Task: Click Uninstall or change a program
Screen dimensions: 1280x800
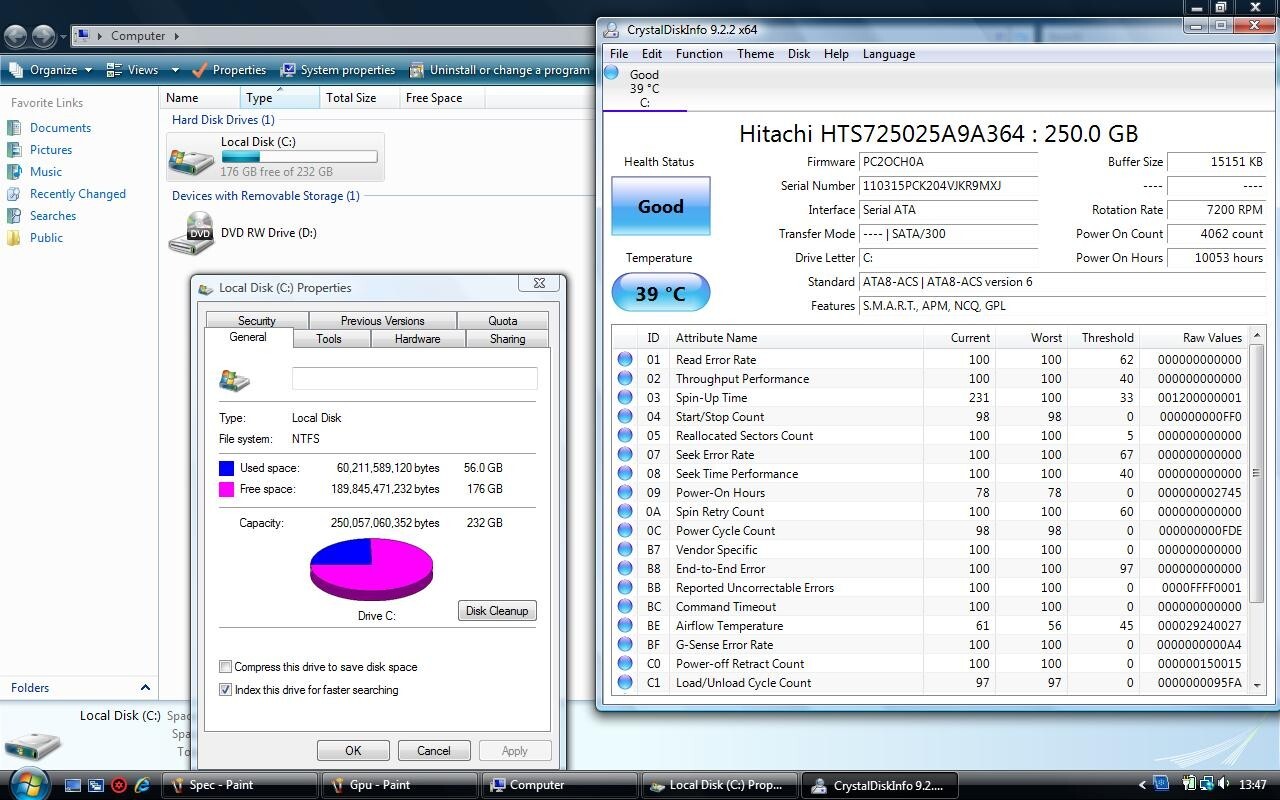Action: [499, 70]
